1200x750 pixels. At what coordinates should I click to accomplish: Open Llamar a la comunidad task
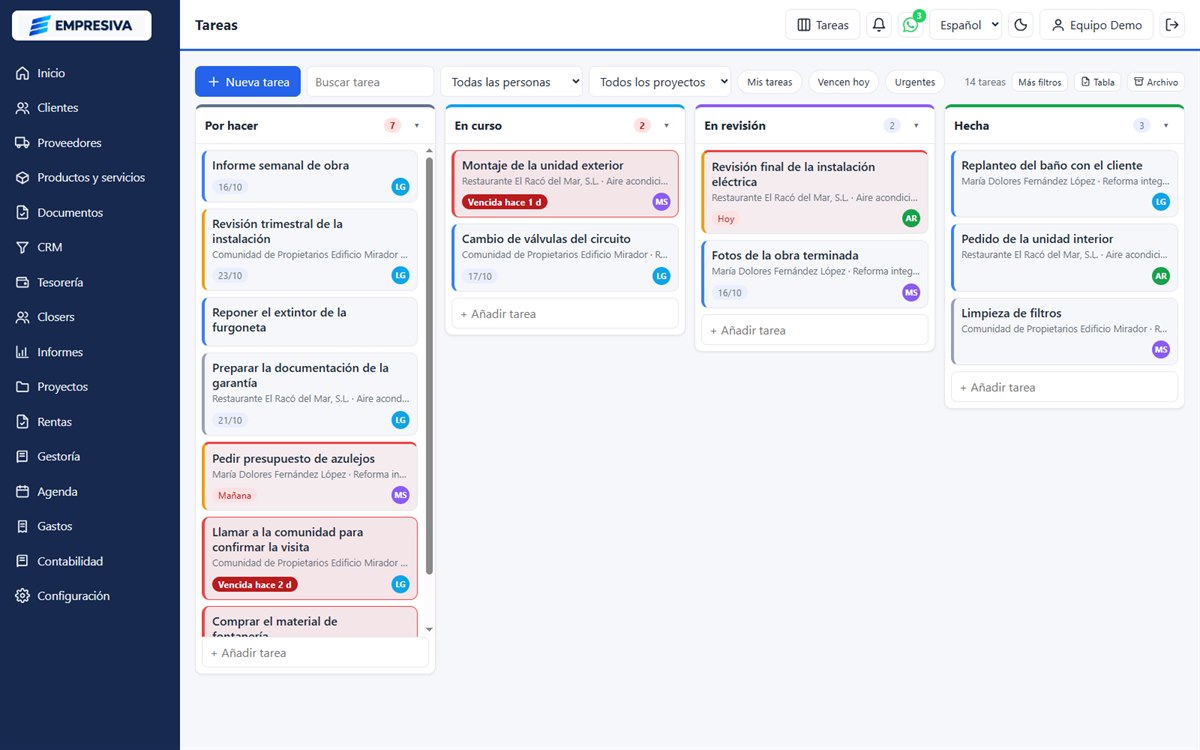(310, 558)
